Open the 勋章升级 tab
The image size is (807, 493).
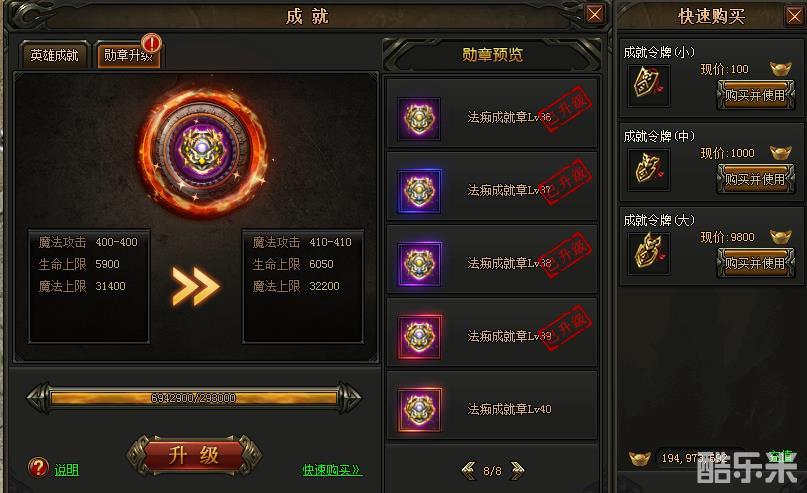tap(128, 55)
